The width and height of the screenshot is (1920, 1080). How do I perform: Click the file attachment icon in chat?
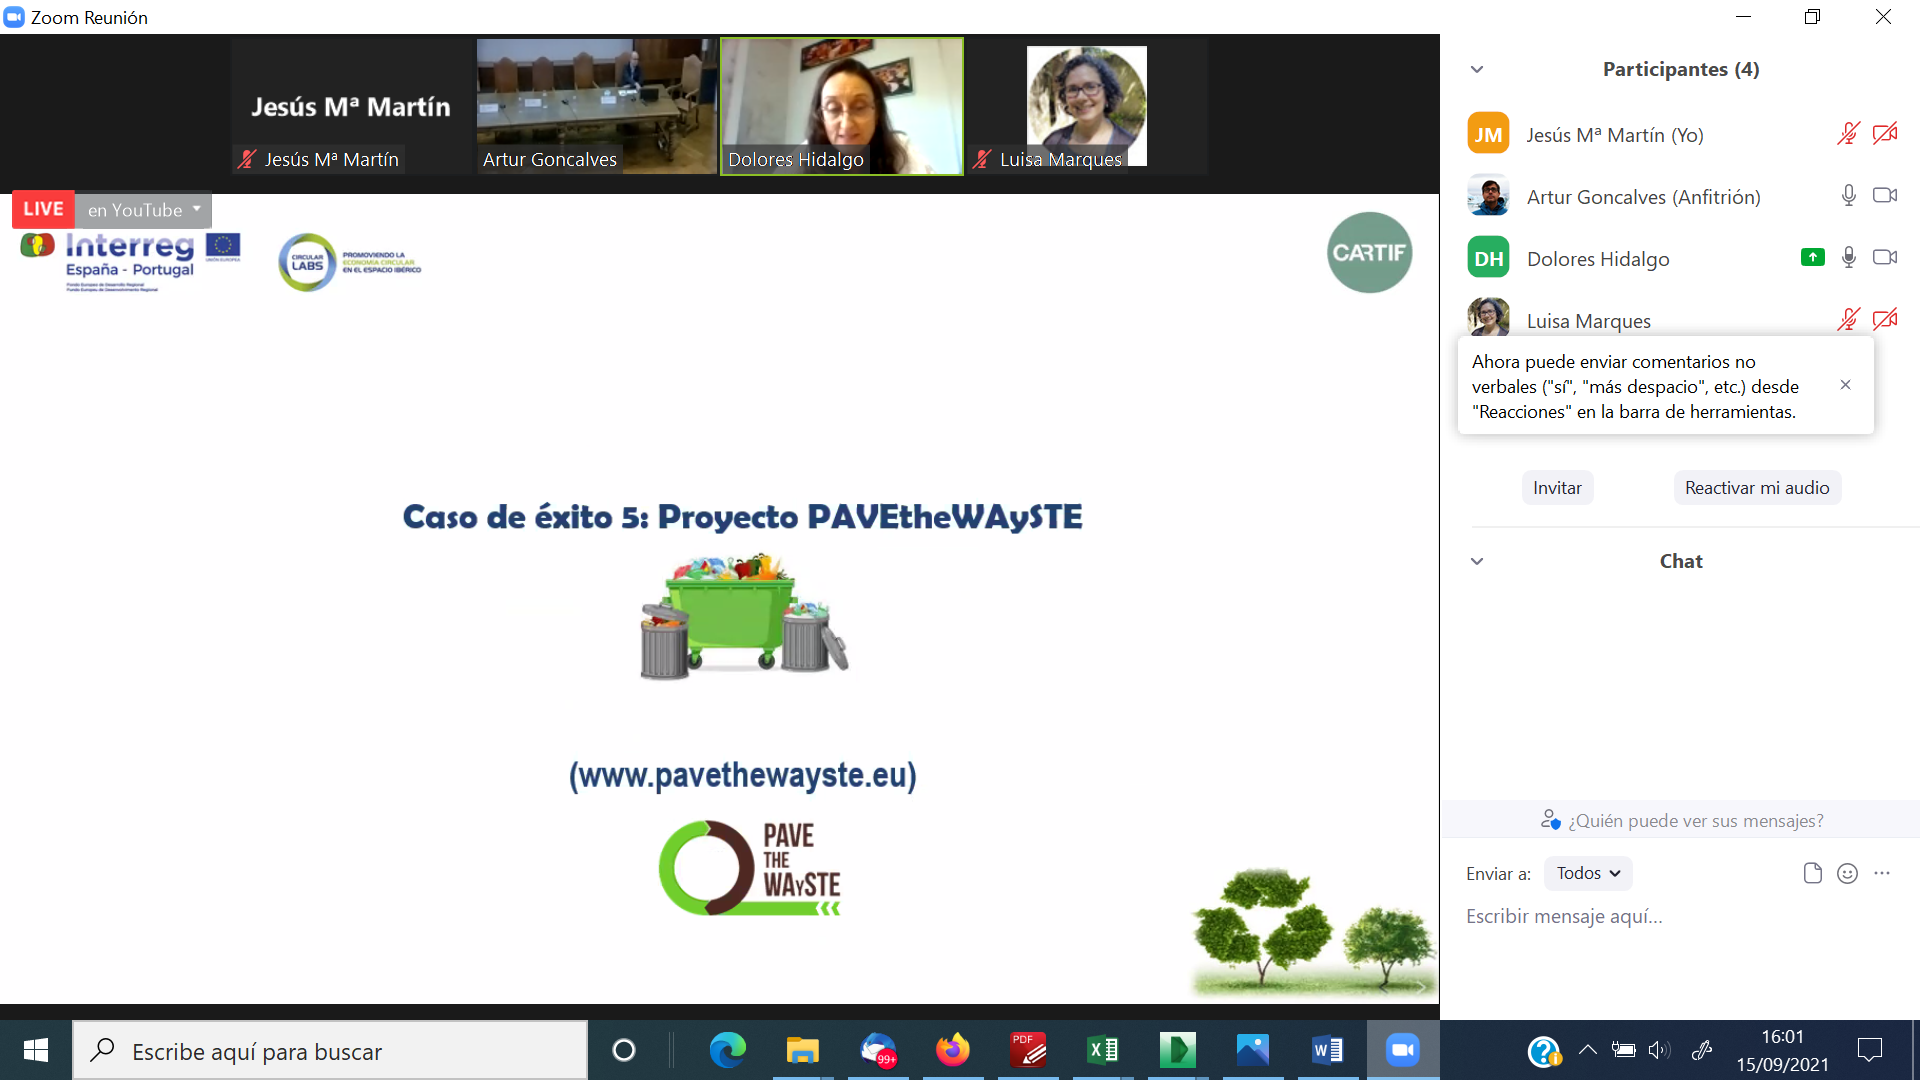point(1812,873)
